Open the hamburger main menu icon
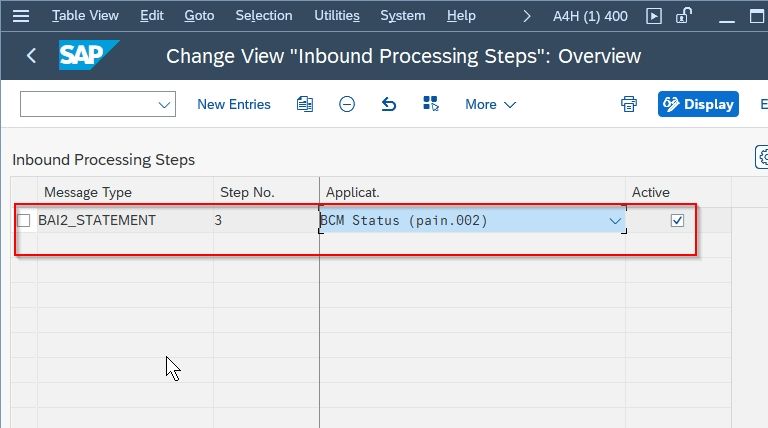Screen dimensions: 768x428 pyautogui.click(x=21, y=16)
